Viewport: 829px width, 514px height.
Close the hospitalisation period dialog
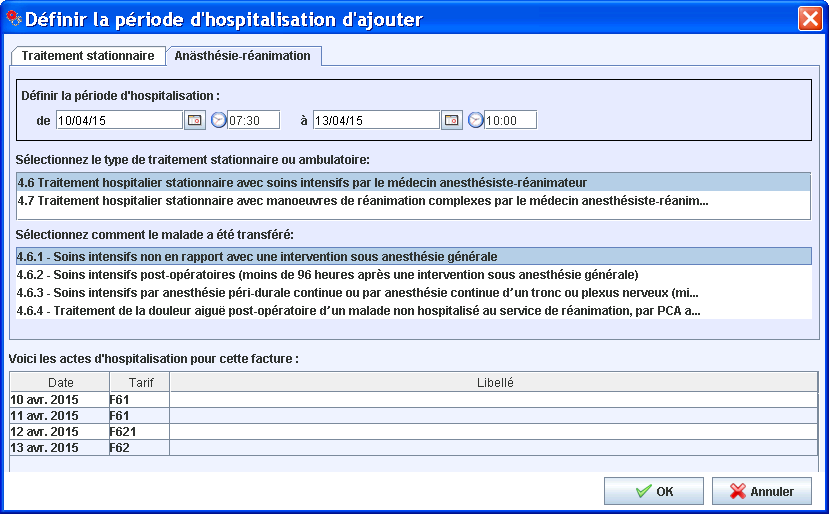point(809,18)
